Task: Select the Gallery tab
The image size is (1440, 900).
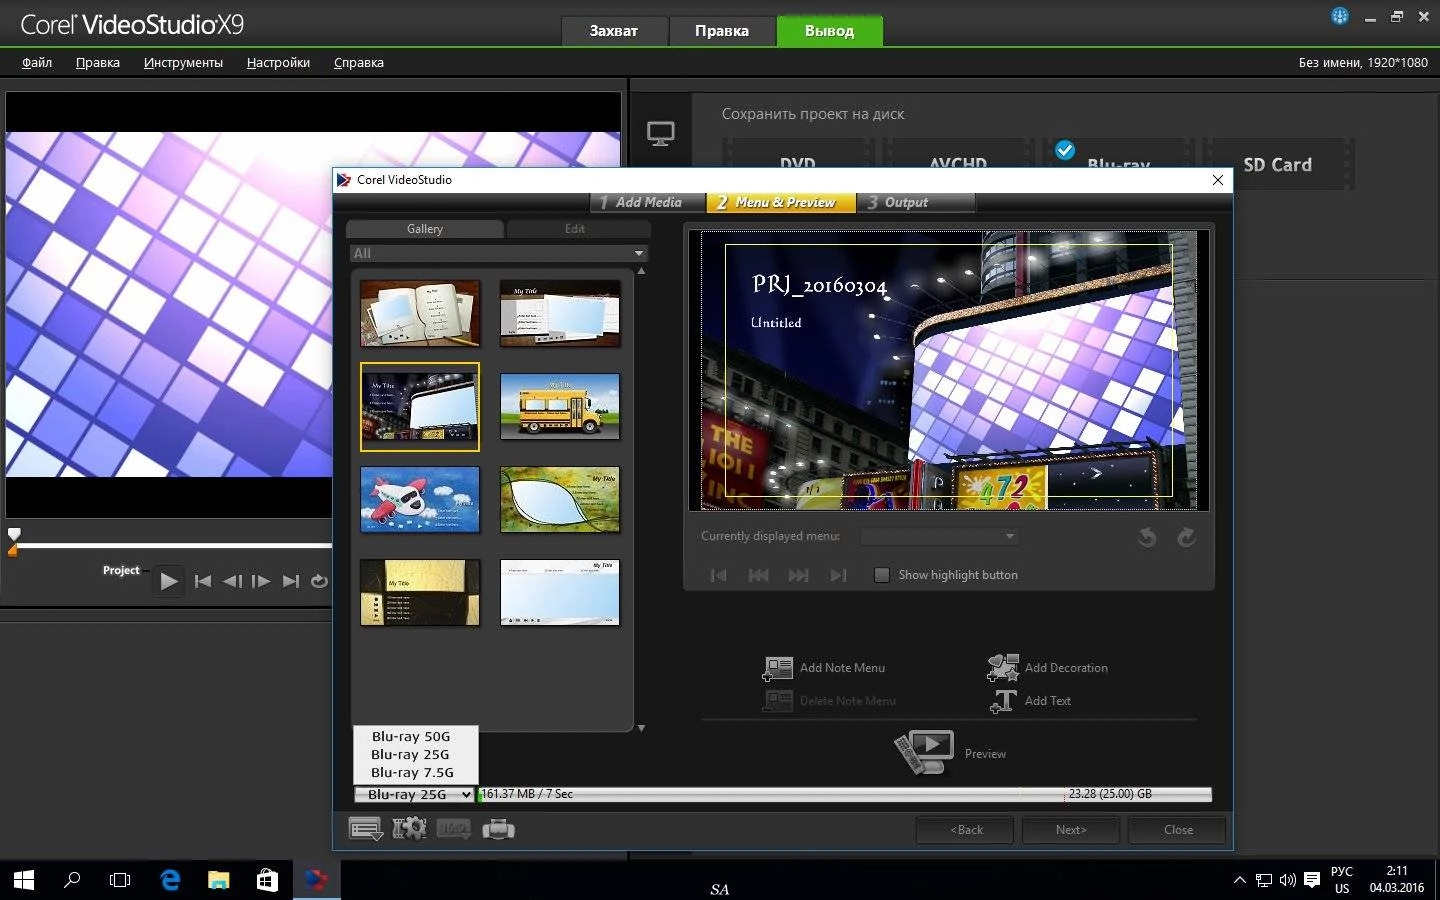Action: 425,229
